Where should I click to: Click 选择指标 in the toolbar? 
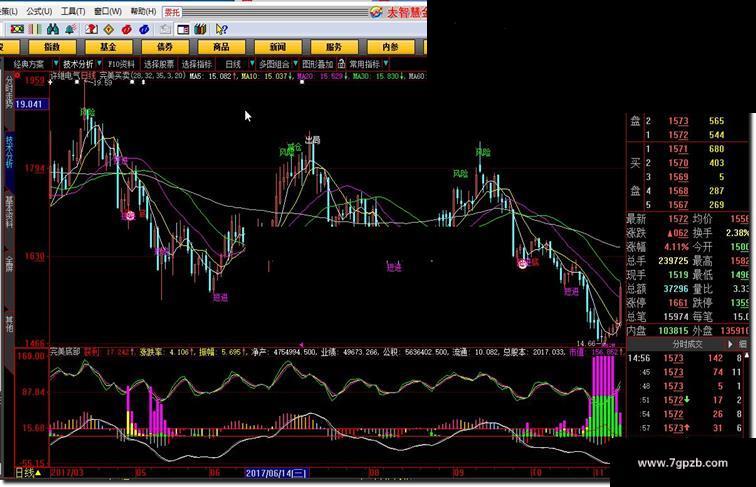click(x=197, y=64)
